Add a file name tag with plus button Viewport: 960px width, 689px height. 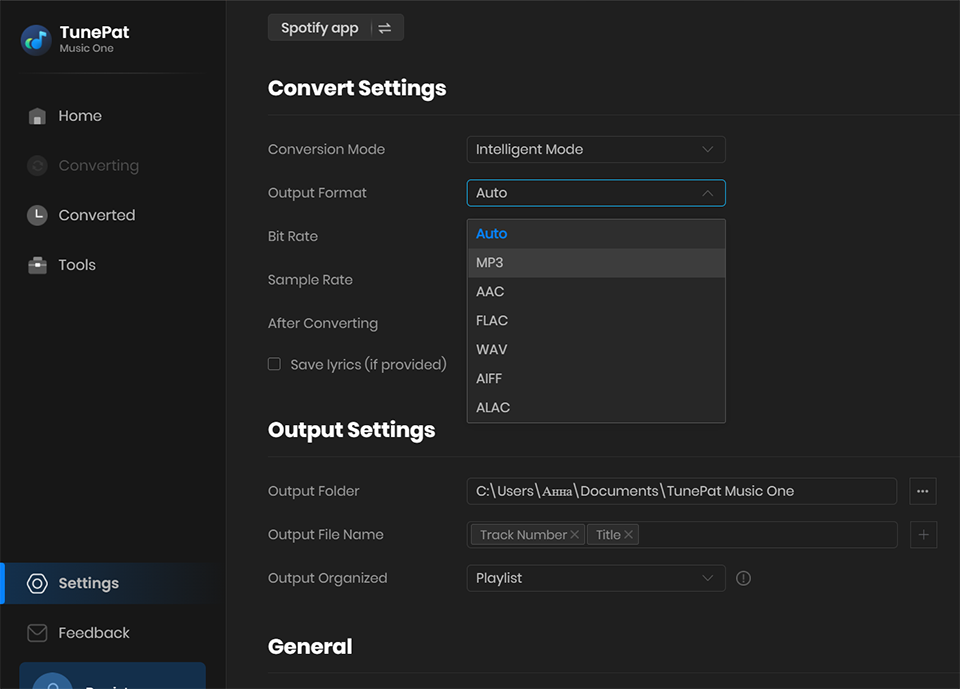coord(923,535)
